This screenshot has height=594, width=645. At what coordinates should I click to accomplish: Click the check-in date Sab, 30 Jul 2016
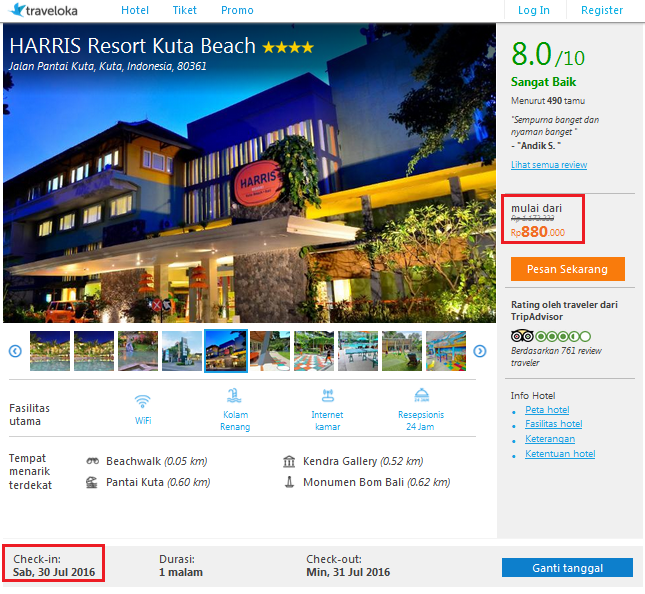pos(54,572)
